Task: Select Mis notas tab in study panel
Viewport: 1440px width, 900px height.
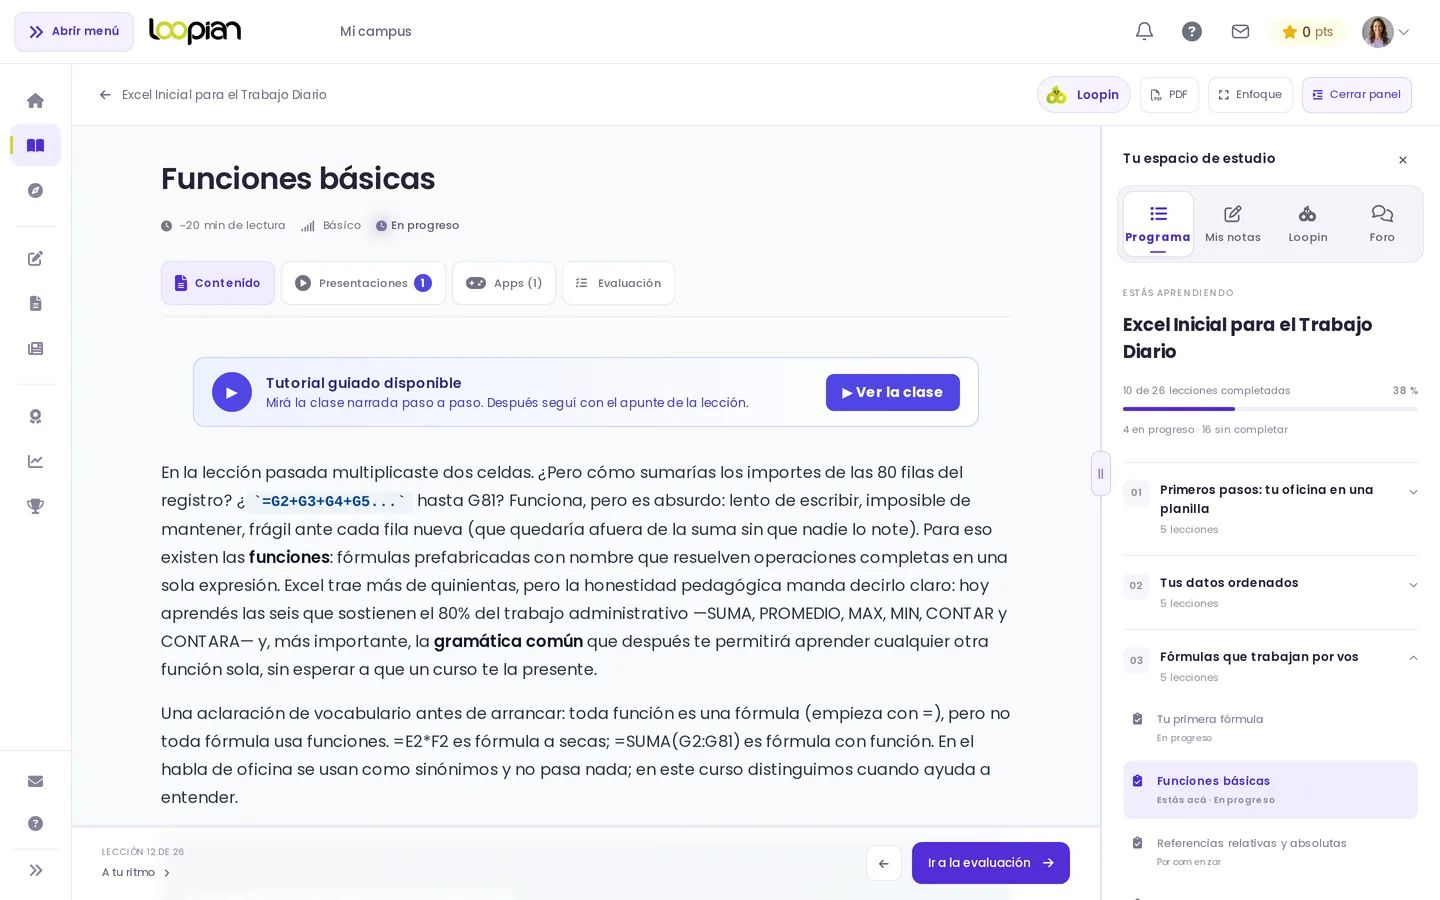Action: (1233, 224)
